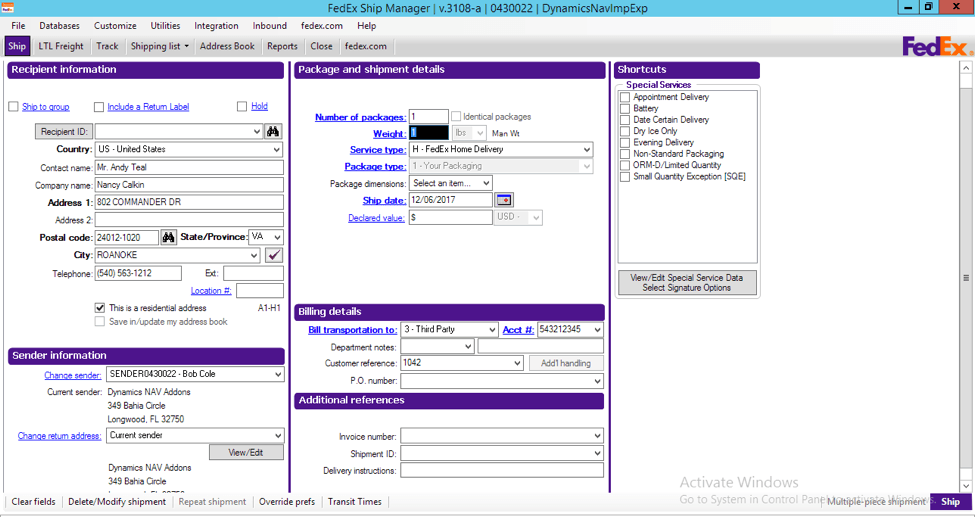Click the purple Ship button at bottom
The image size is (975, 517).
pos(950,501)
